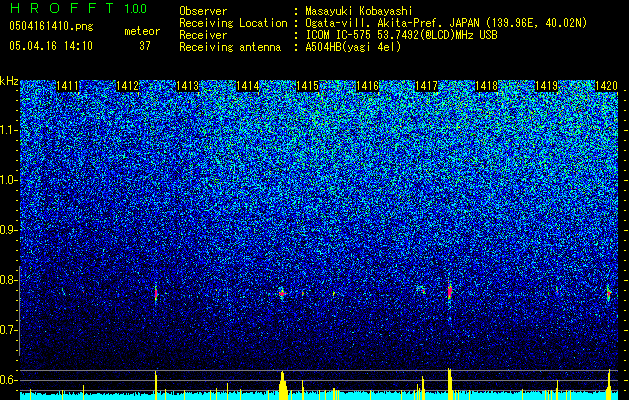Select the ICOM IC-575 53.7492 MHz receiver text
This screenshot has height=400, width=629.
pyautogui.click(x=401, y=35)
